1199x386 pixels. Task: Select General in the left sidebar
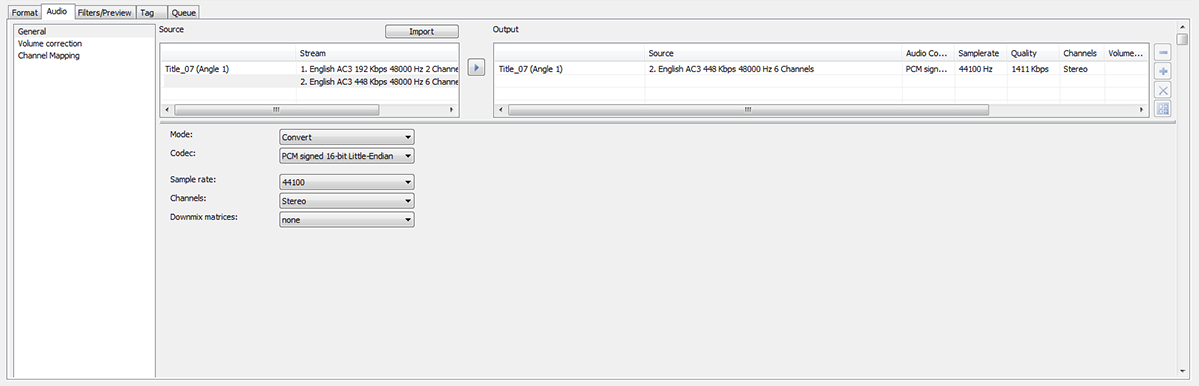coord(85,31)
